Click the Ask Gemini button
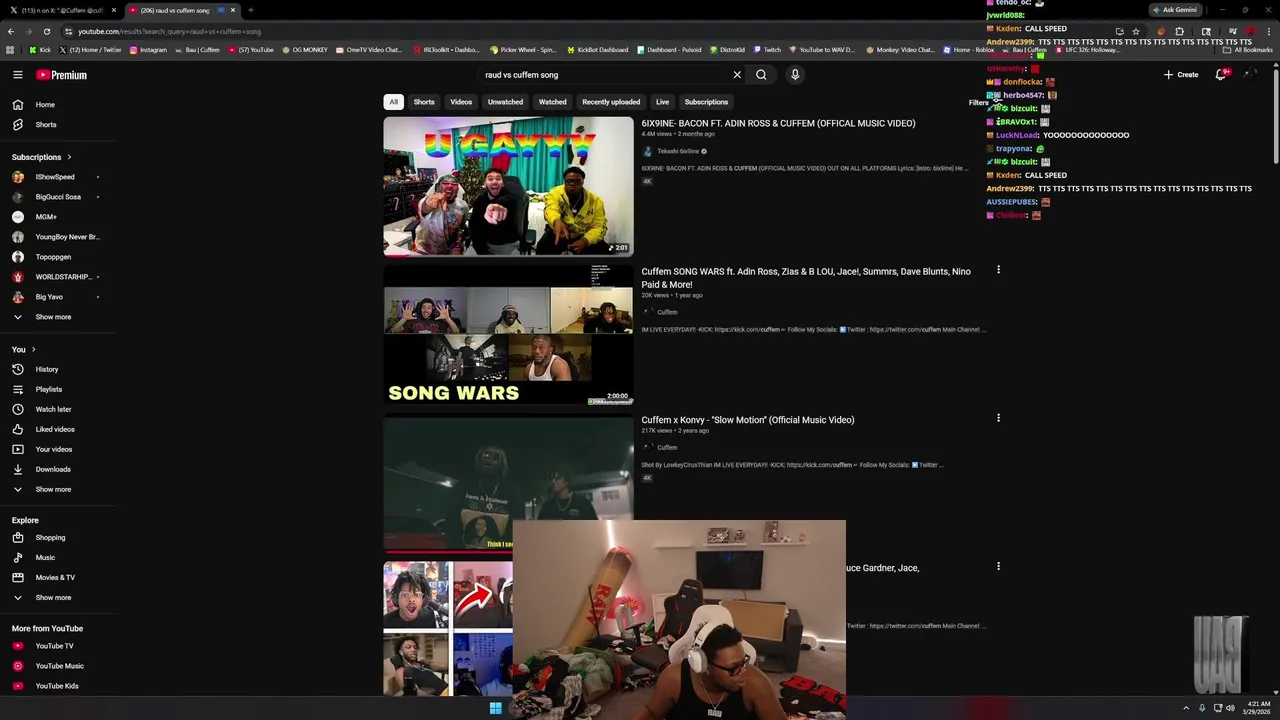 1175,10
